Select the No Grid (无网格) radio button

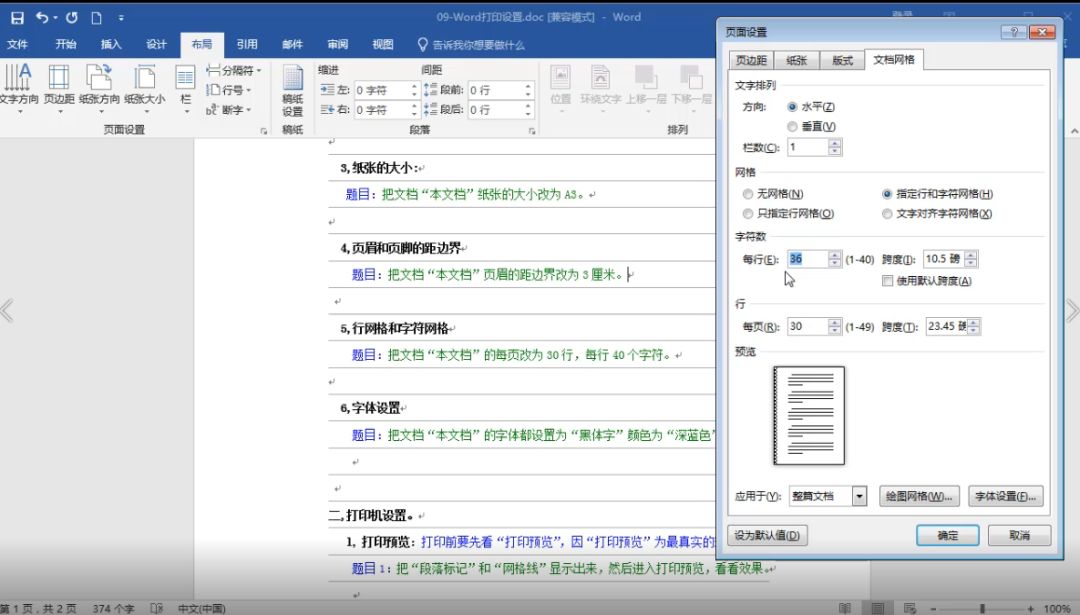(749, 194)
